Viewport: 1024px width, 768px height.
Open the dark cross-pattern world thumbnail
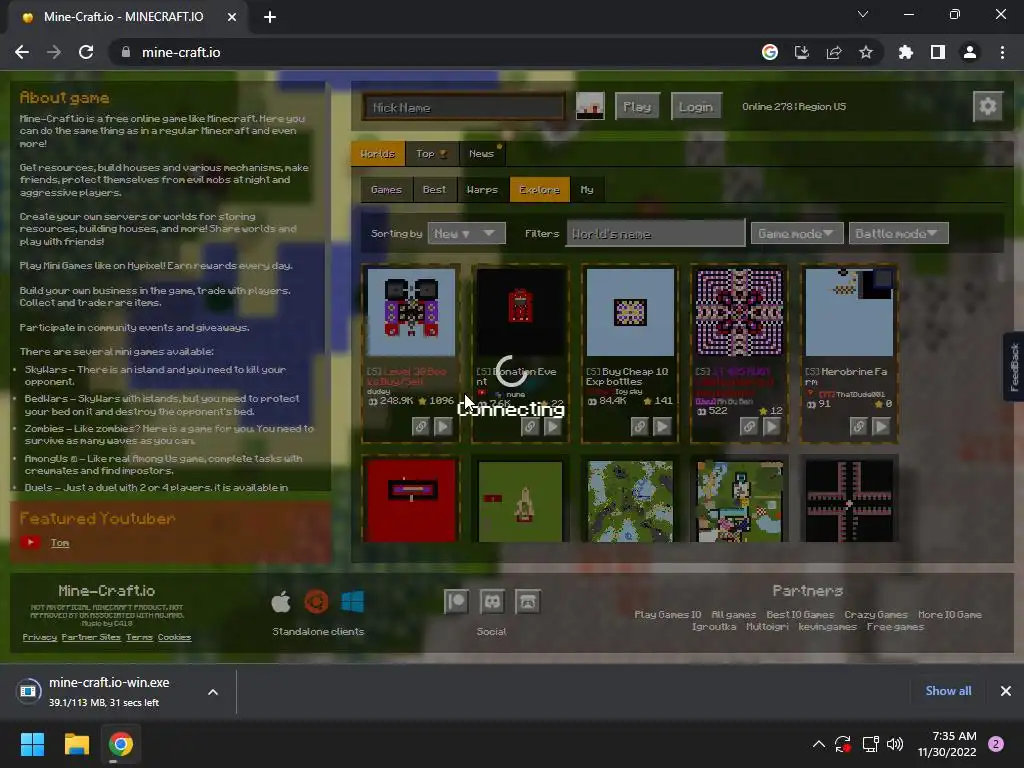(849, 500)
